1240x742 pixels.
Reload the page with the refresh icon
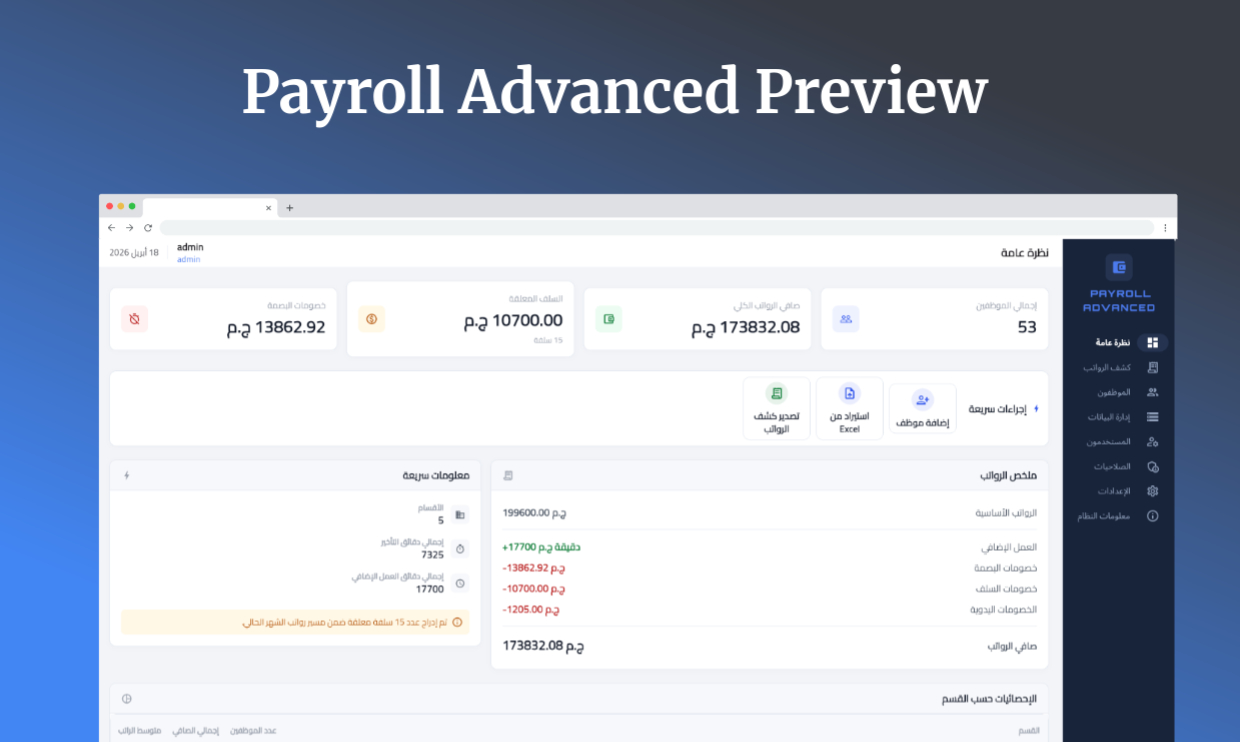tap(148, 228)
